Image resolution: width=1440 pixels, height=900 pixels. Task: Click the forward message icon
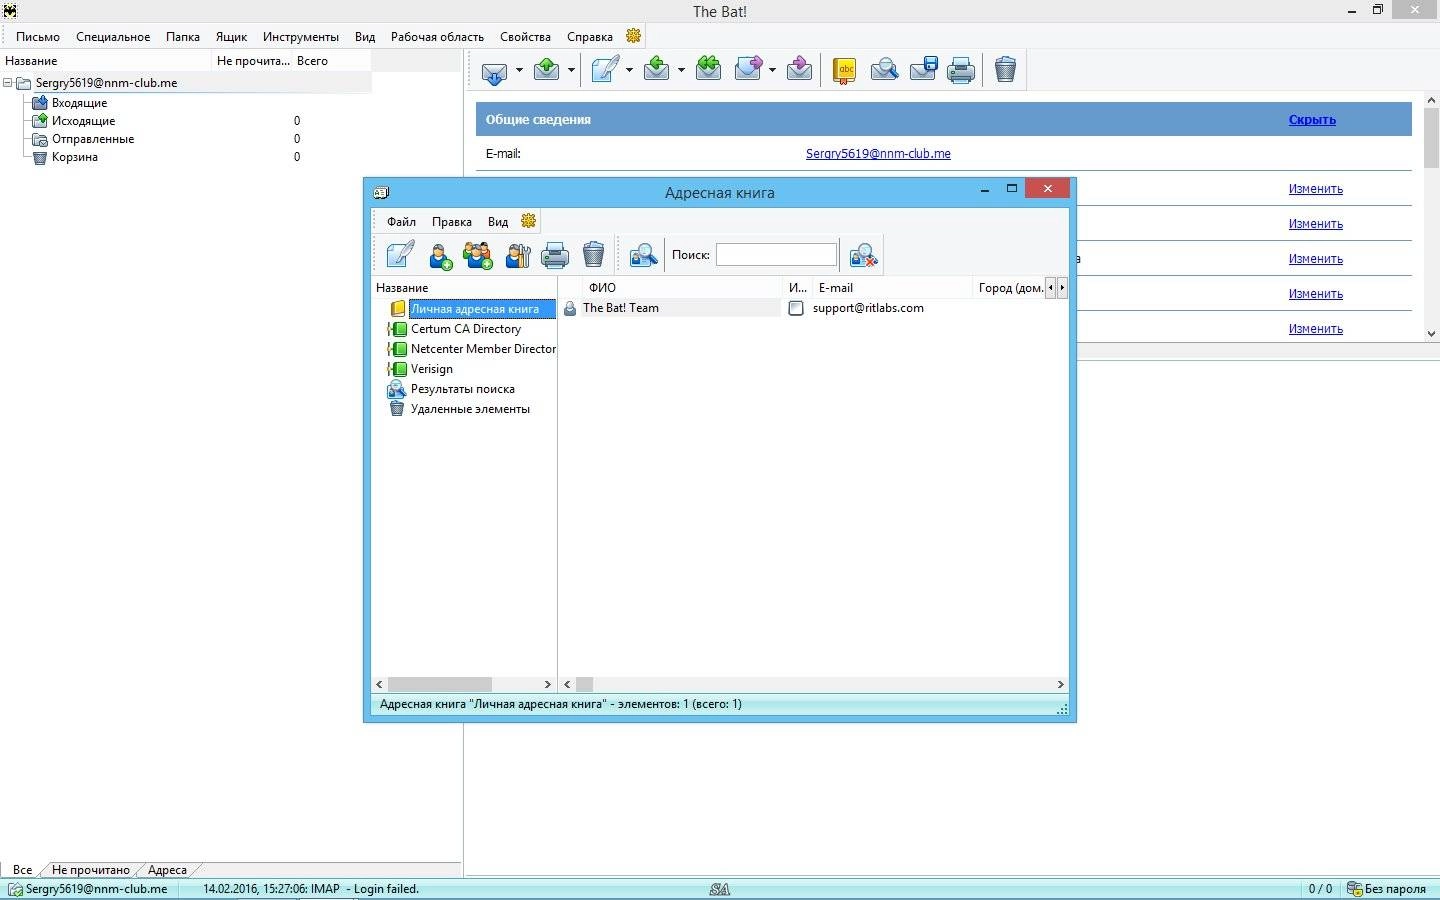(x=749, y=69)
